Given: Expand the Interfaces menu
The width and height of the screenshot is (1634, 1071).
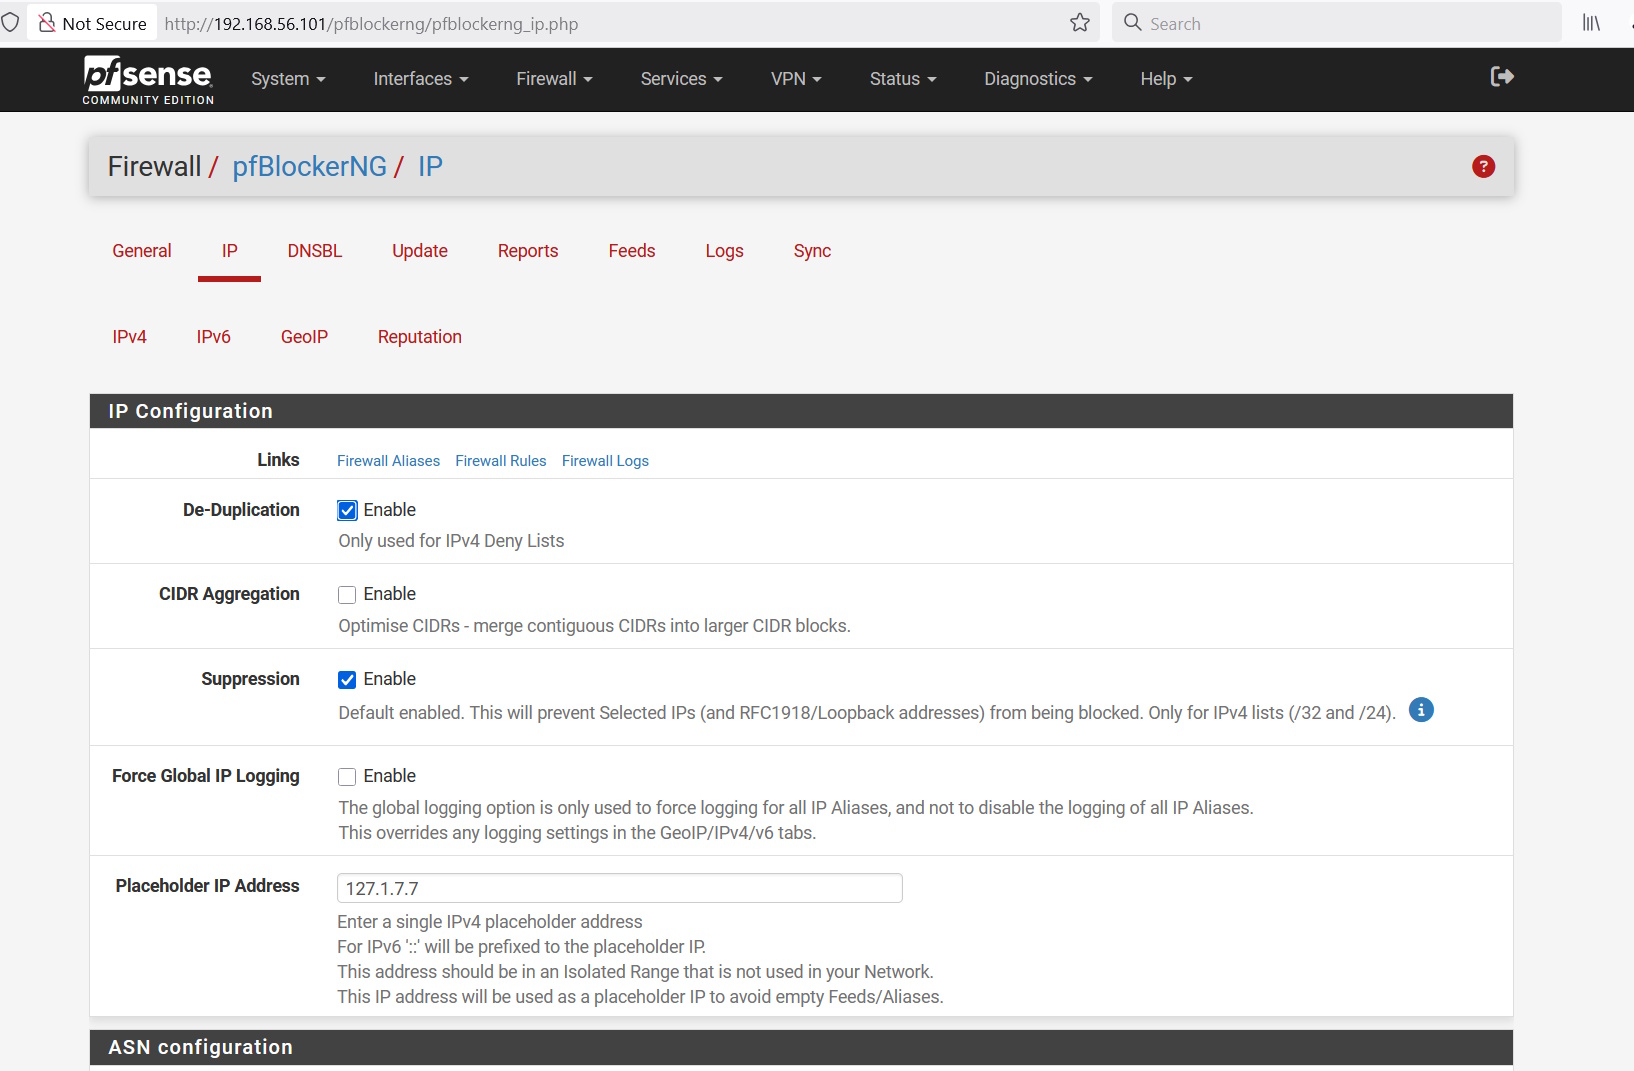Looking at the screenshot, I should (x=421, y=79).
